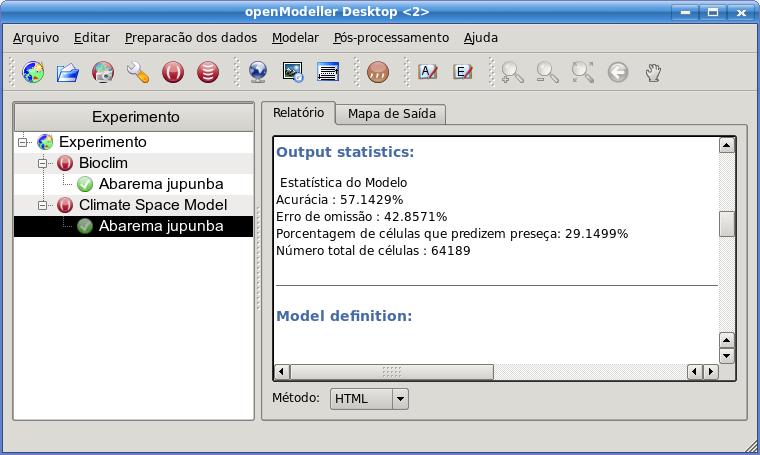
Task: Click the lower vertical scroll up arrow
Action: click(727, 340)
